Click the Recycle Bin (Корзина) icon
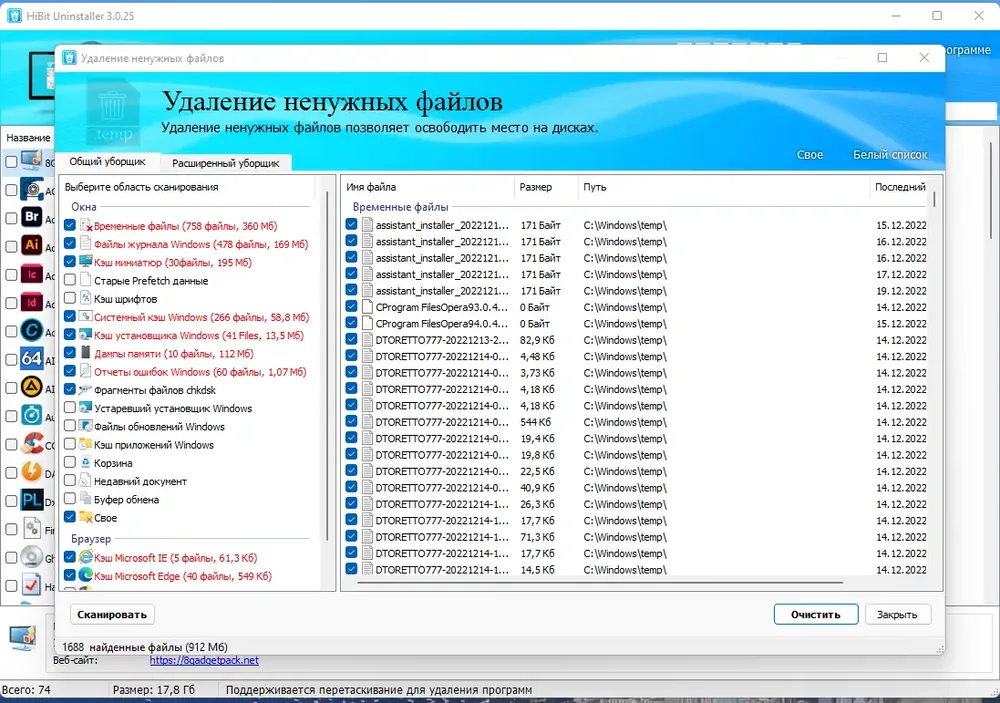Image resolution: width=1000 pixels, height=703 pixels. point(85,462)
